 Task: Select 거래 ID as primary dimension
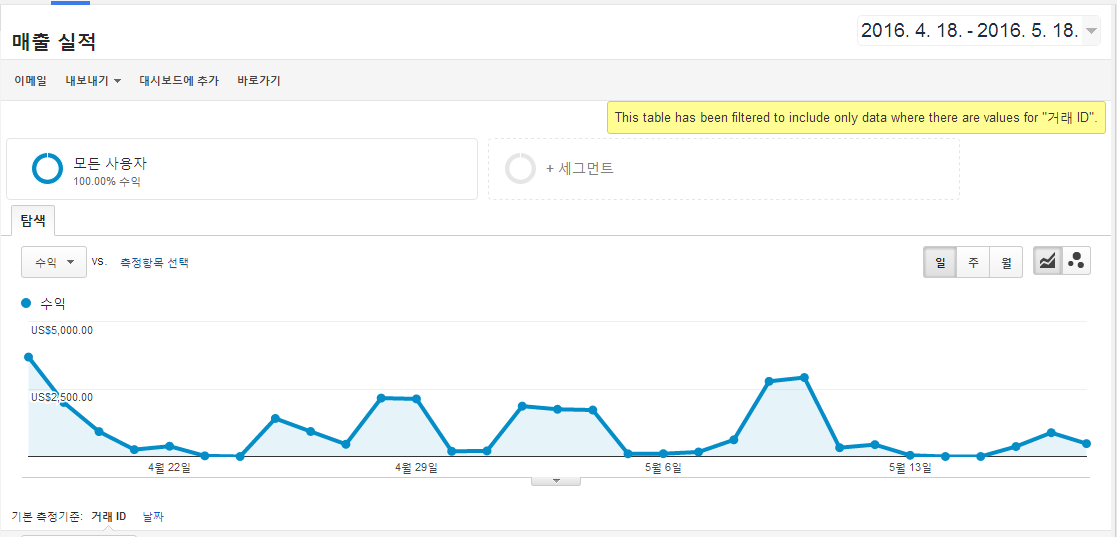[x=109, y=516]
